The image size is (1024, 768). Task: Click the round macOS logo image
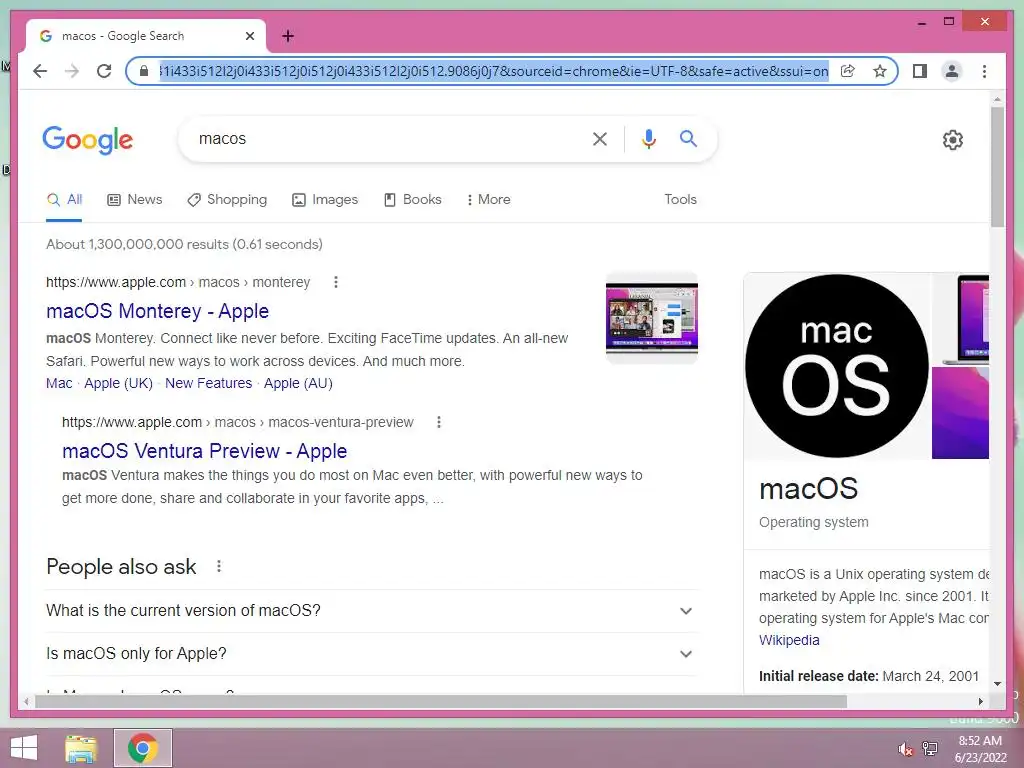[x=837, y=366]
